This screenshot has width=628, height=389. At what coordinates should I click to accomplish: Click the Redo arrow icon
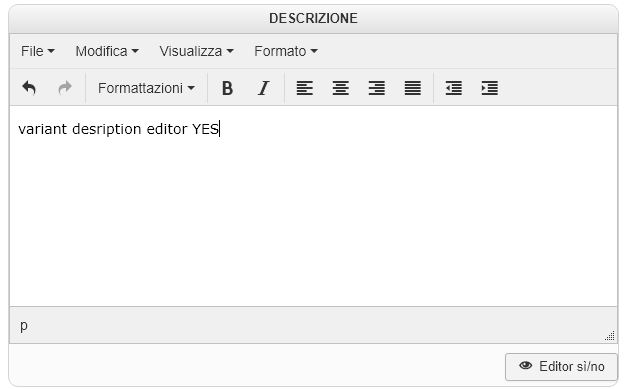[64, 88]
